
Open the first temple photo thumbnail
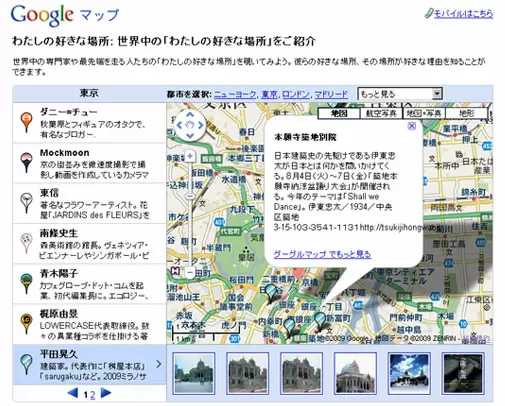tap(194, 373)
